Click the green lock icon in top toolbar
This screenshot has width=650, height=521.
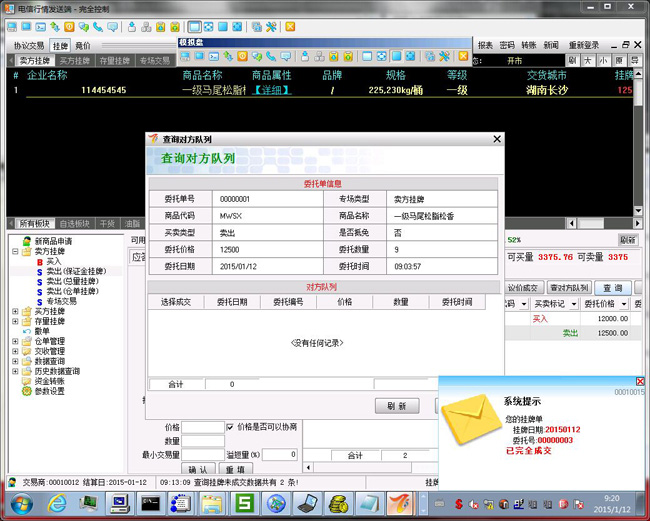175,27
